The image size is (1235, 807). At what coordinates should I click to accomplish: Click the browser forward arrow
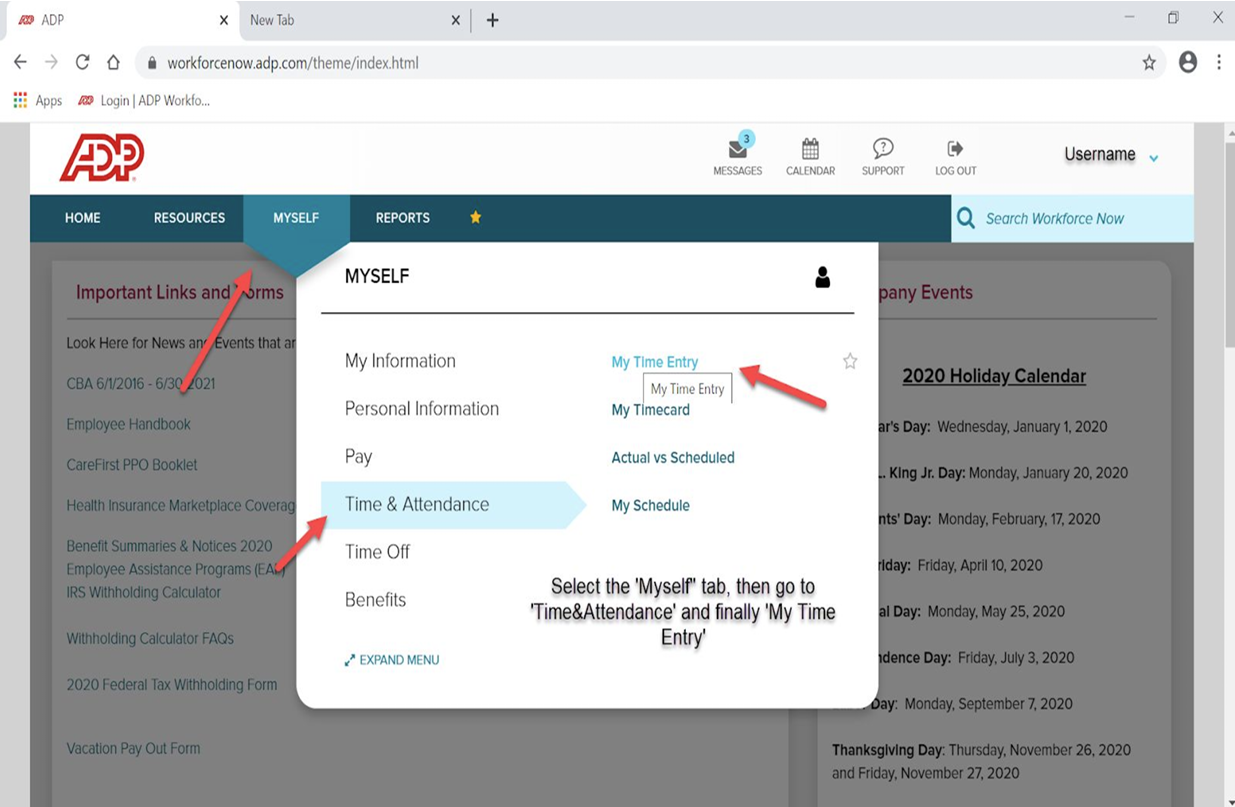click(51, 62)
